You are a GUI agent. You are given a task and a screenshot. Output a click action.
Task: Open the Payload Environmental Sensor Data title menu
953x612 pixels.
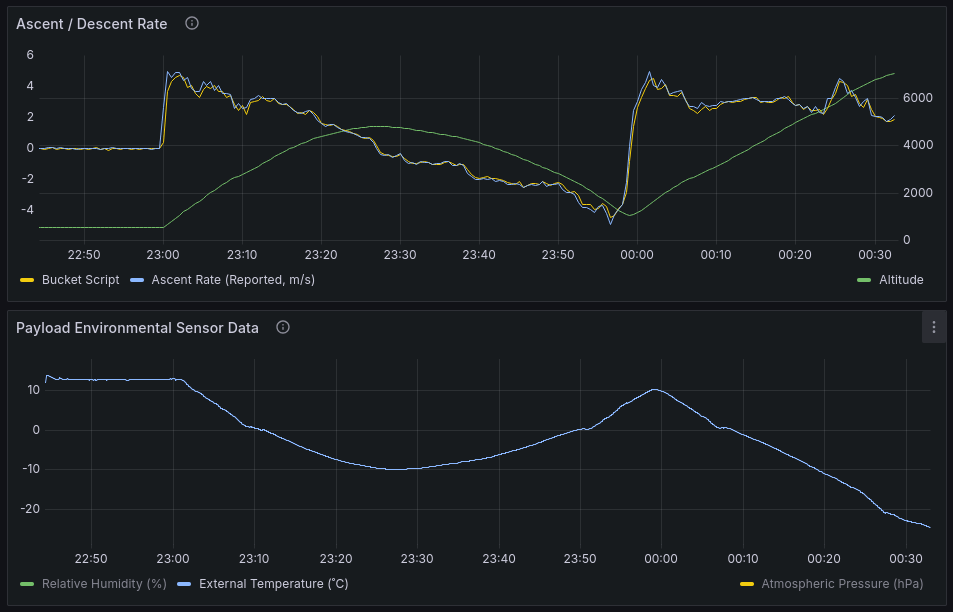coord(137,327)
